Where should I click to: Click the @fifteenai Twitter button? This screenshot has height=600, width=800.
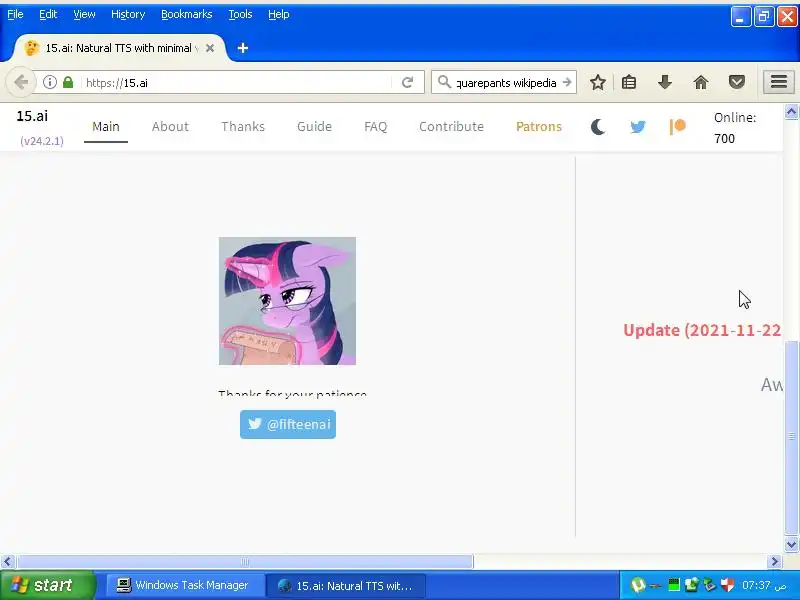[x=288, y=424]
